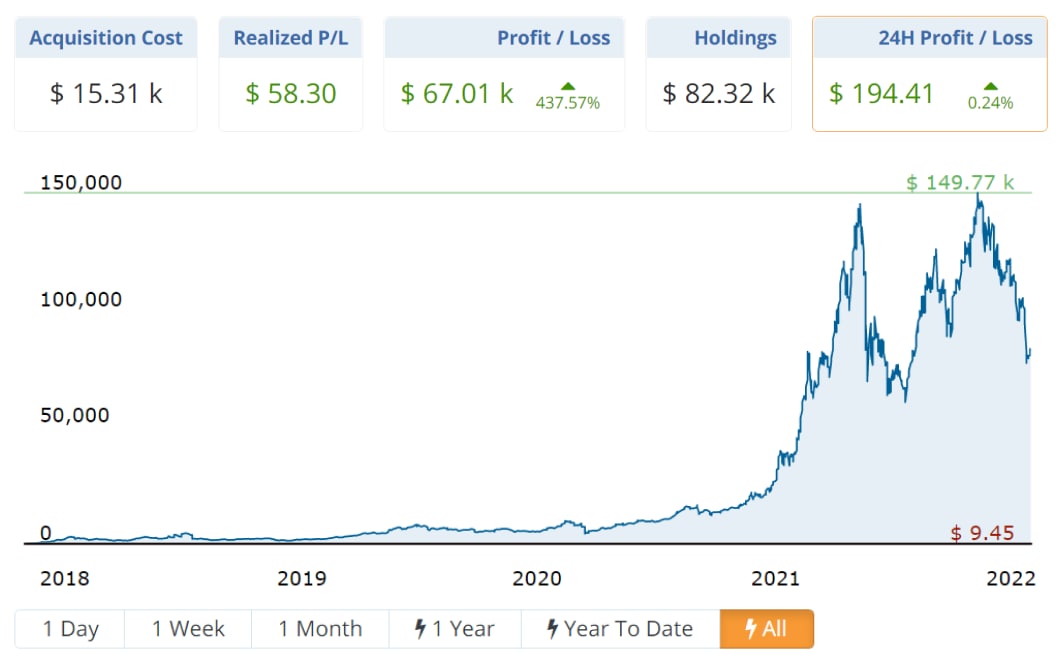Select the 1 Month range
Viewport: 1062px width, 666px height.
click(320, 629)
